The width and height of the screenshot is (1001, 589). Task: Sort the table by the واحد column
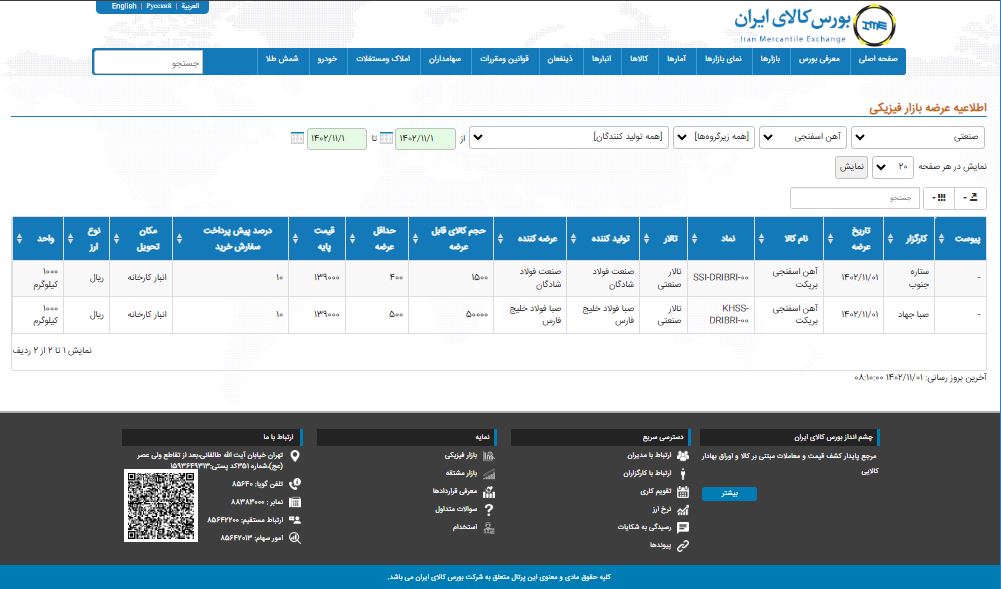38,239
